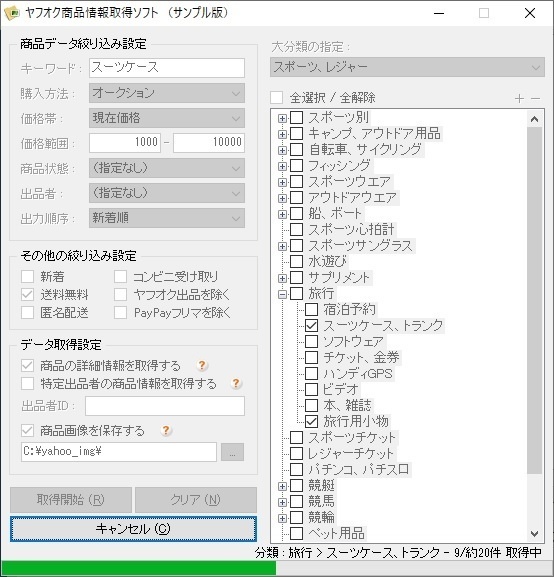The height and width of the screenshot is (577, 554).
Task: Select the スポーツ心拍計 tree item
Action: tap(351, 230)
